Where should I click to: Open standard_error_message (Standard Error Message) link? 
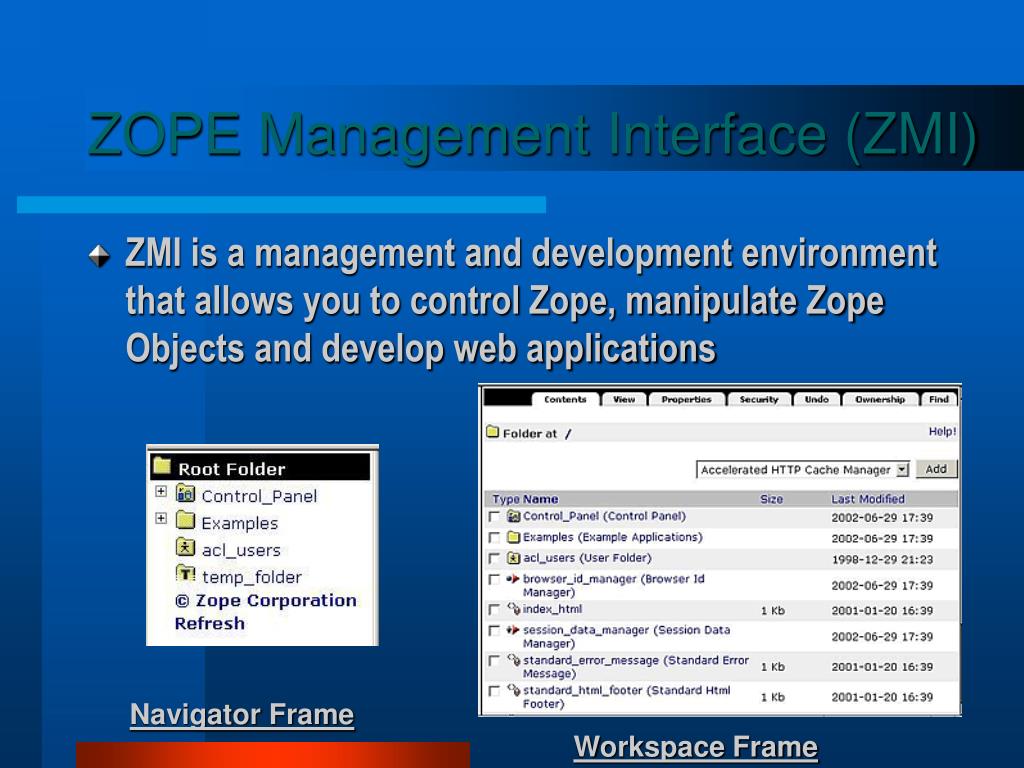pos(635,667)
